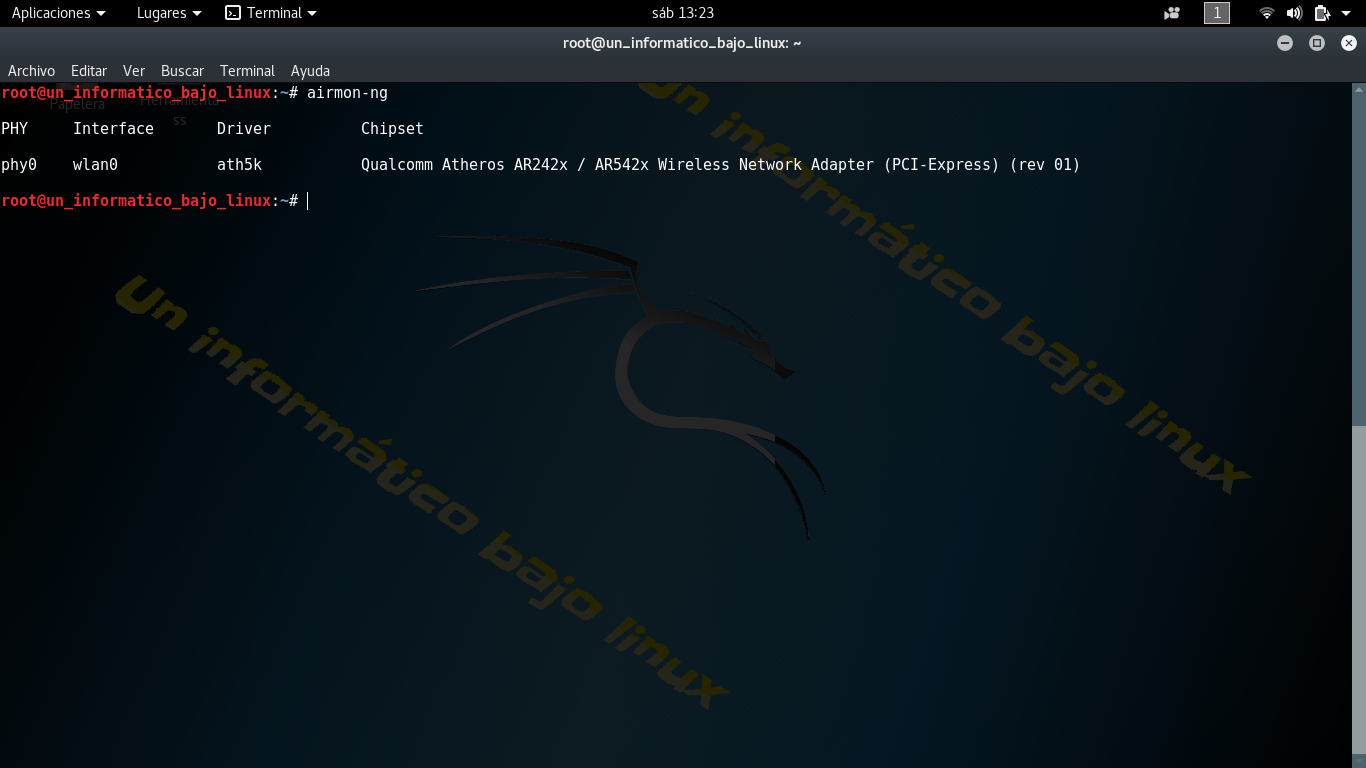Open the Archivo menu
This screenshot has height=768, width=1366.
(x=31, y=71)
